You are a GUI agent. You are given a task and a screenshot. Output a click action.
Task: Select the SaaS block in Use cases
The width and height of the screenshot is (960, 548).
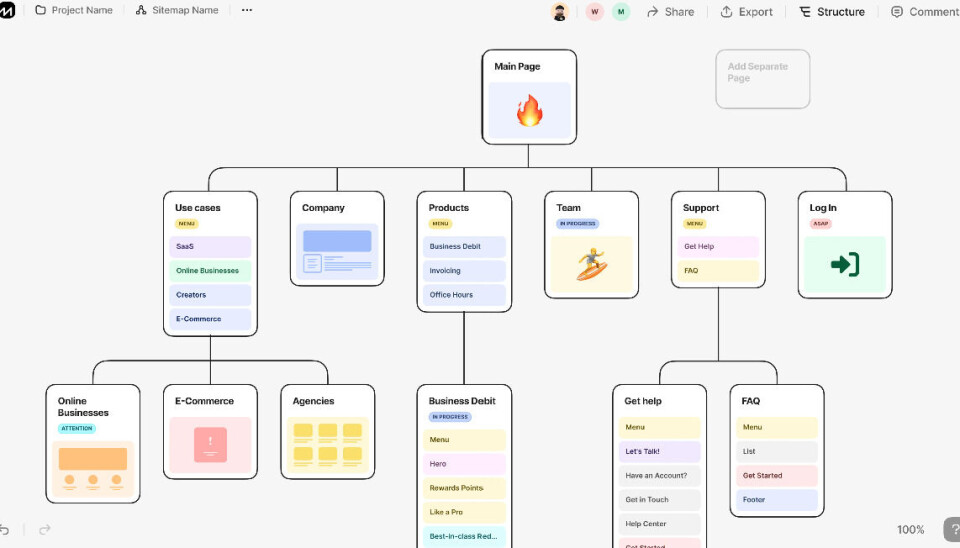pyautogui.click(x=210, y=246)
